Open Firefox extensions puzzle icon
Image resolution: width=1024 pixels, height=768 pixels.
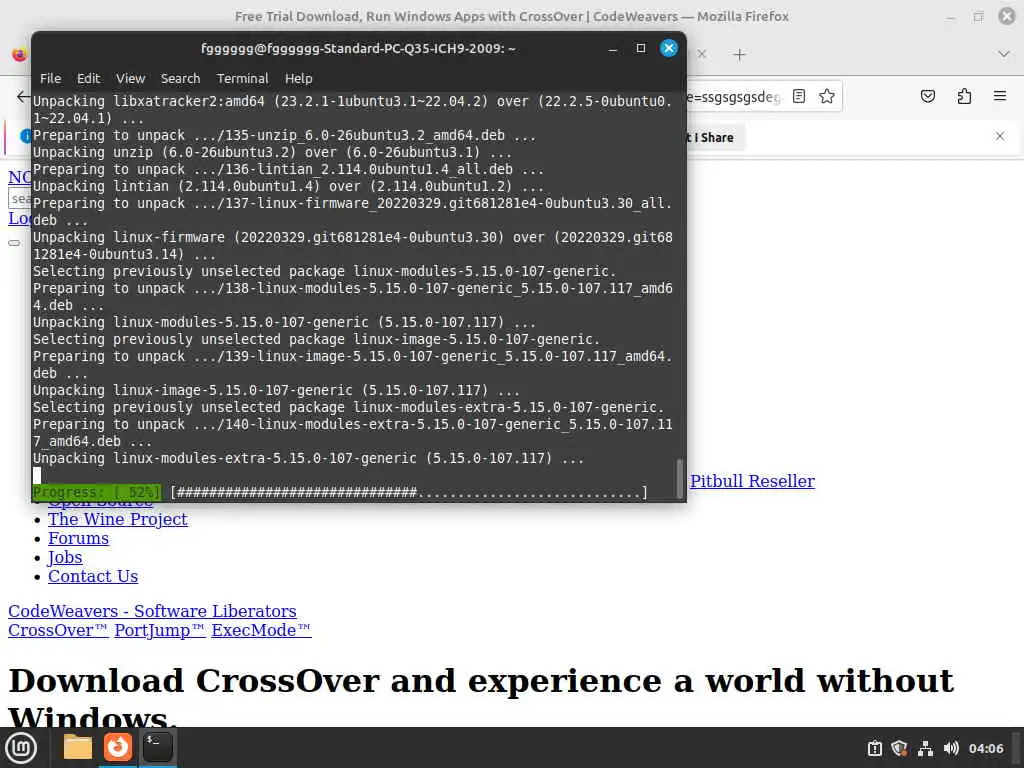[964, 97]
